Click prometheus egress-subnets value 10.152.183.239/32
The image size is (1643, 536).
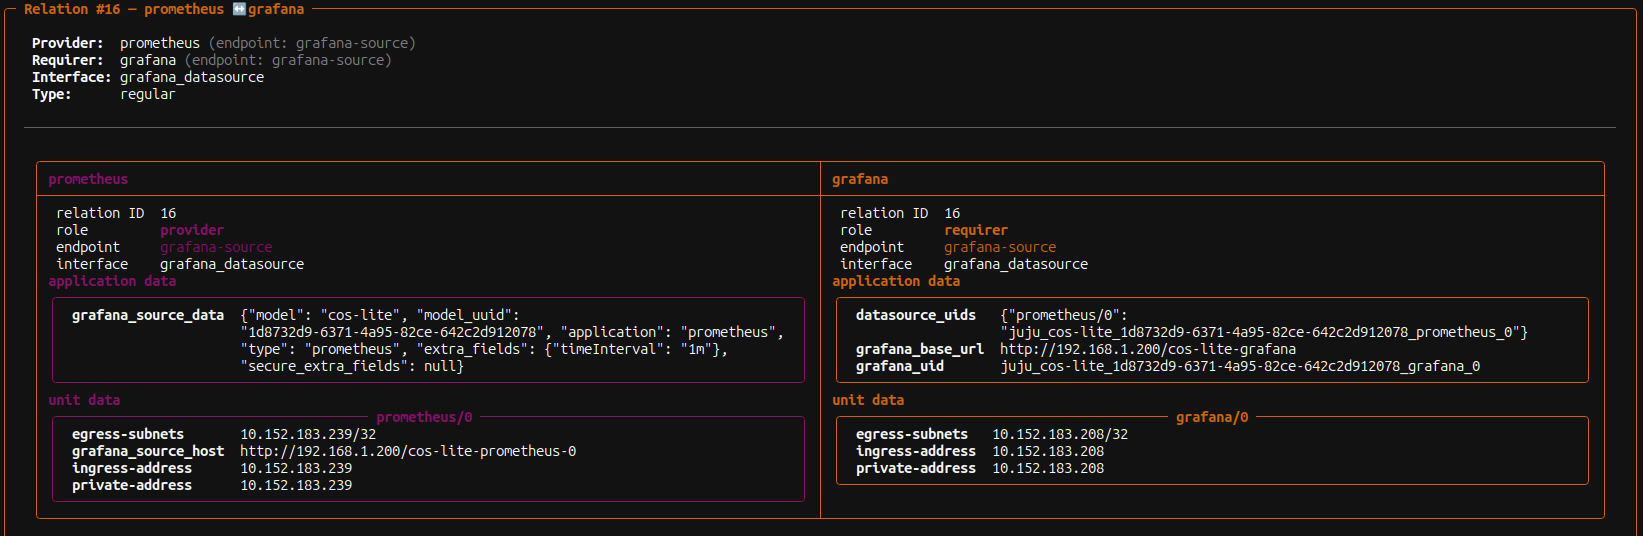coord(308,434)
